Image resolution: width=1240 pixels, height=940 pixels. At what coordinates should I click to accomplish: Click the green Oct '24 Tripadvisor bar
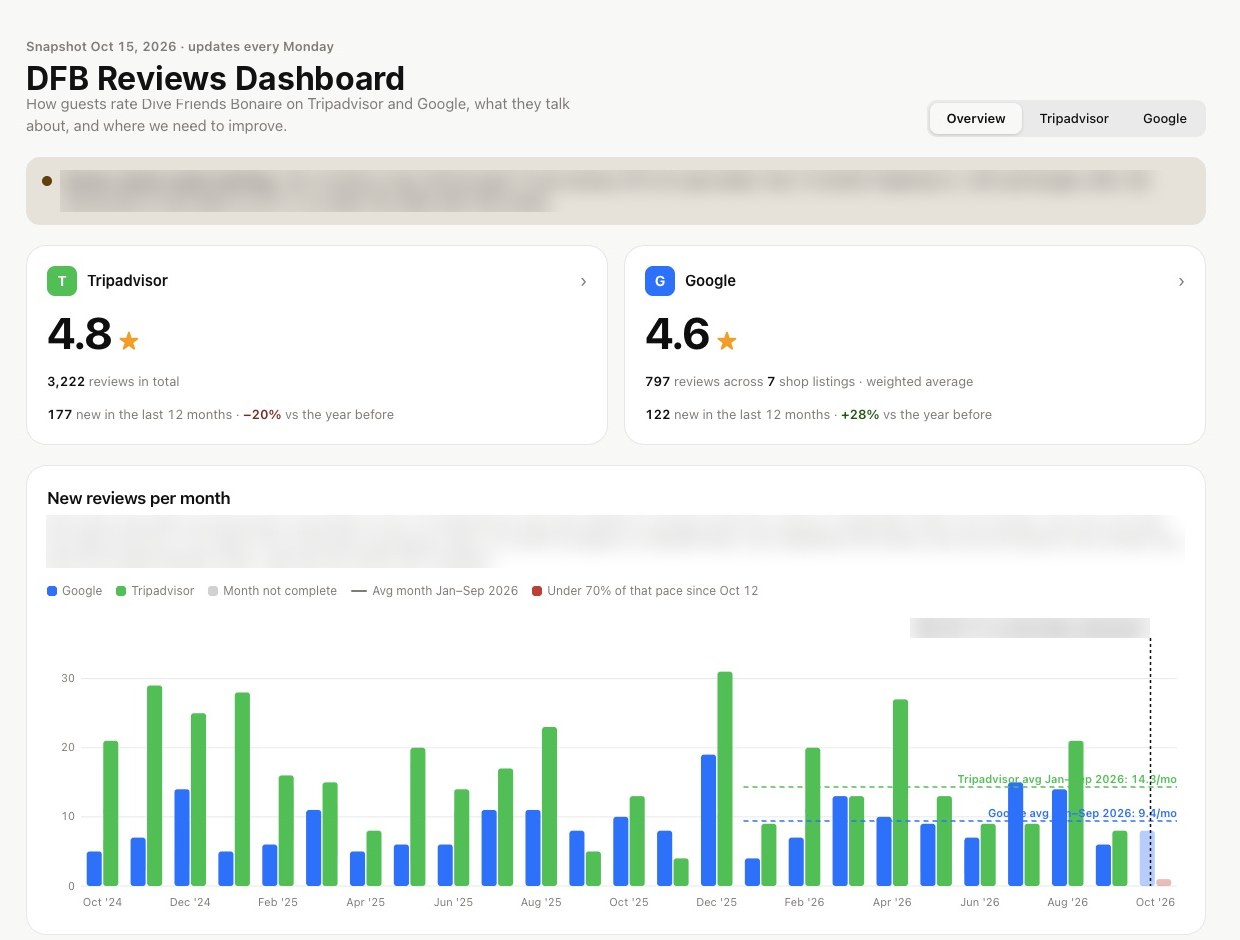[111, 814]
